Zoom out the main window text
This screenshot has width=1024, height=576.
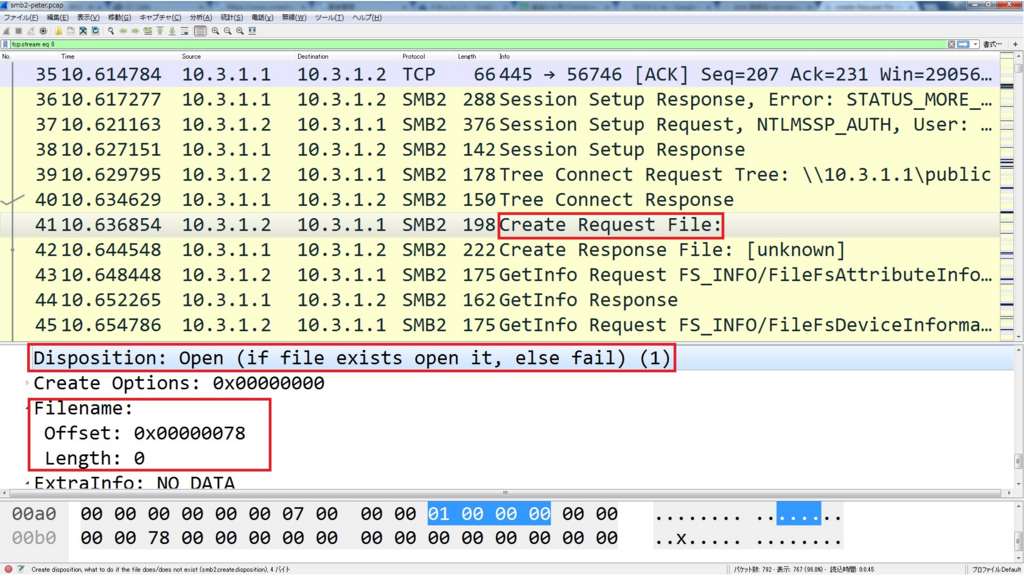point(228,31)
